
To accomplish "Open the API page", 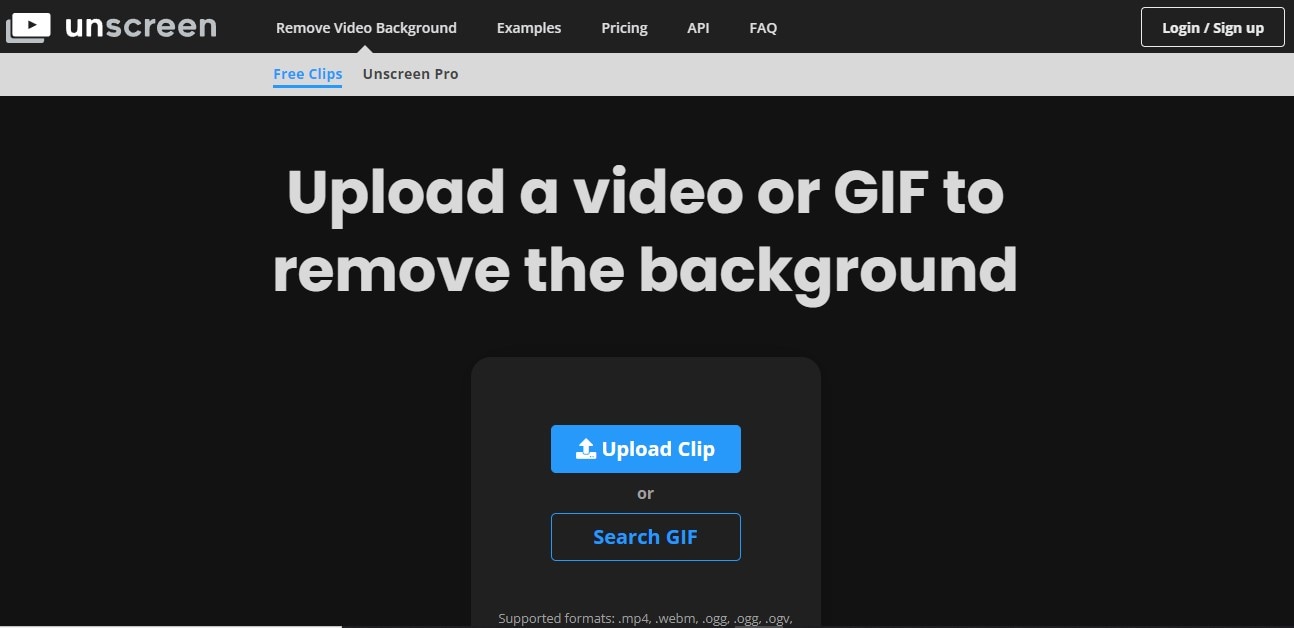I will [x=698, y=28].
